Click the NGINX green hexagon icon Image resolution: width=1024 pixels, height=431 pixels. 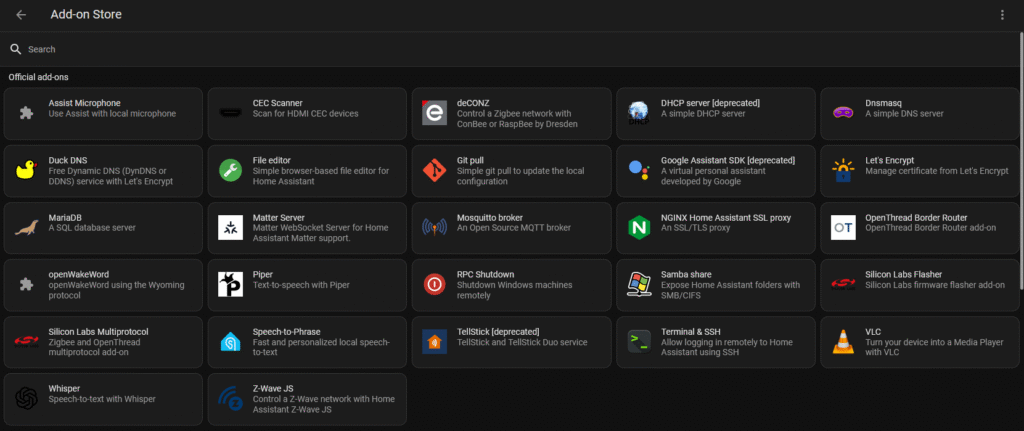click(x=638, y=227)
